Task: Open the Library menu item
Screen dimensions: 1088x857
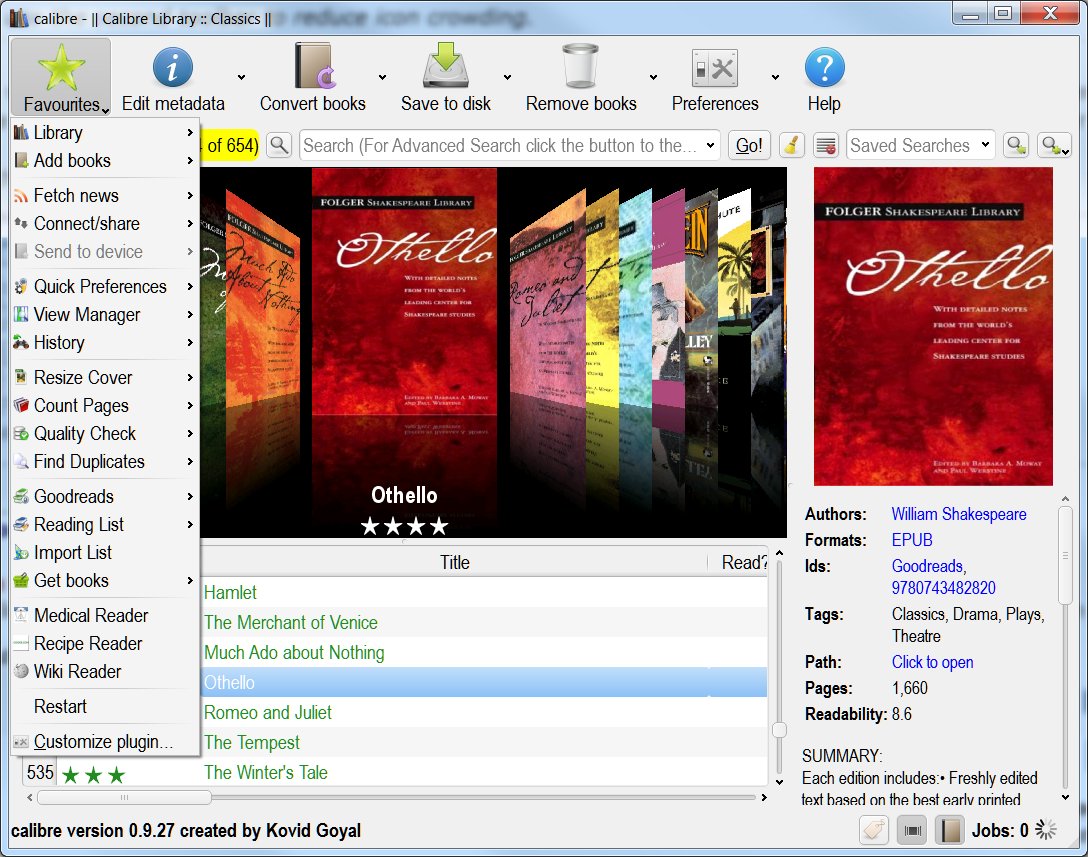Action: coord(105,133)
